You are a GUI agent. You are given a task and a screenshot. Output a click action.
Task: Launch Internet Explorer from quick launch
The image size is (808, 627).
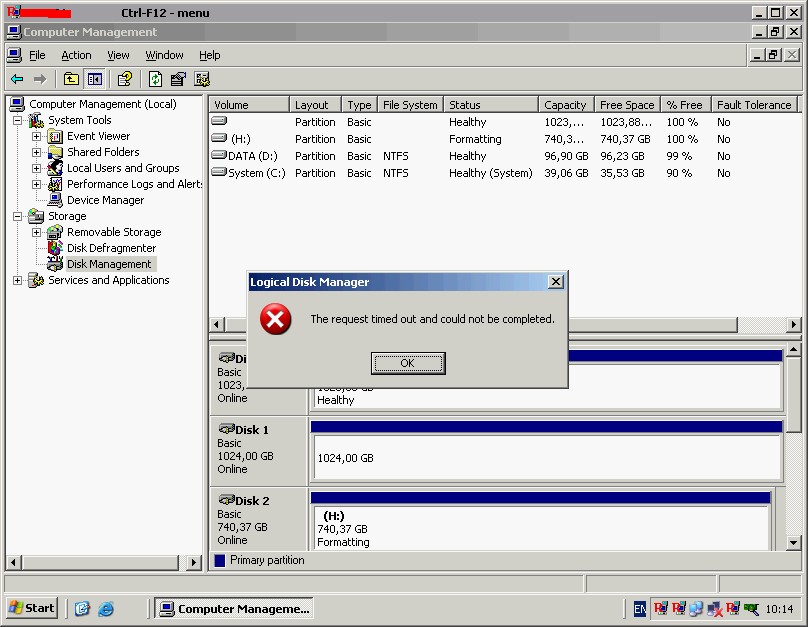pos(105,608)
